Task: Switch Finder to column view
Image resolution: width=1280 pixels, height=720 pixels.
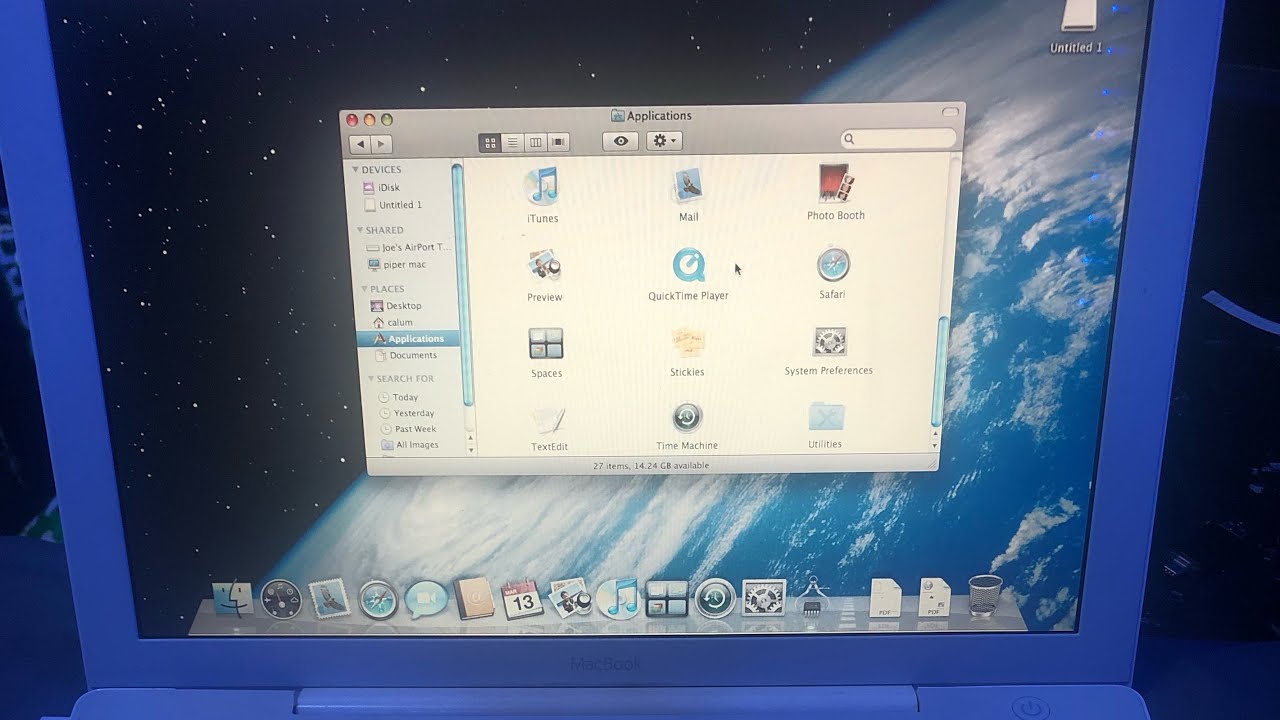Action: [536, 142]
